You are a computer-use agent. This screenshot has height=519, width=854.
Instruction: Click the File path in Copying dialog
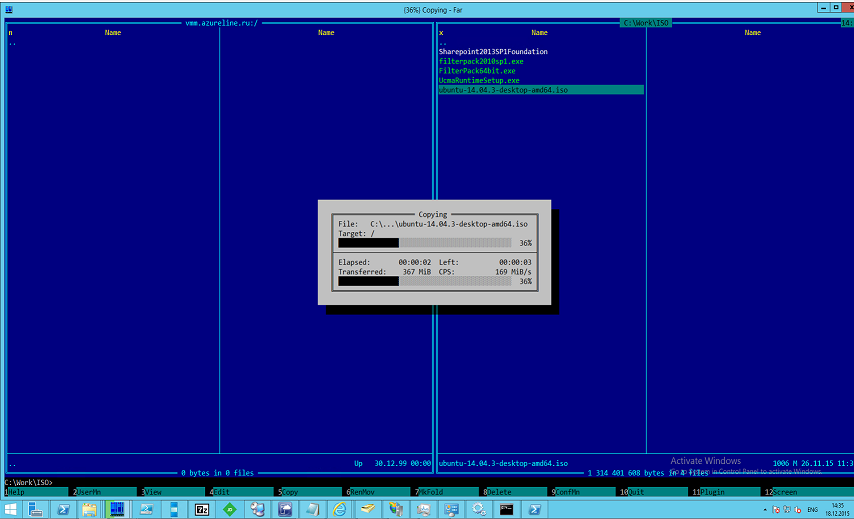point(449,224)
